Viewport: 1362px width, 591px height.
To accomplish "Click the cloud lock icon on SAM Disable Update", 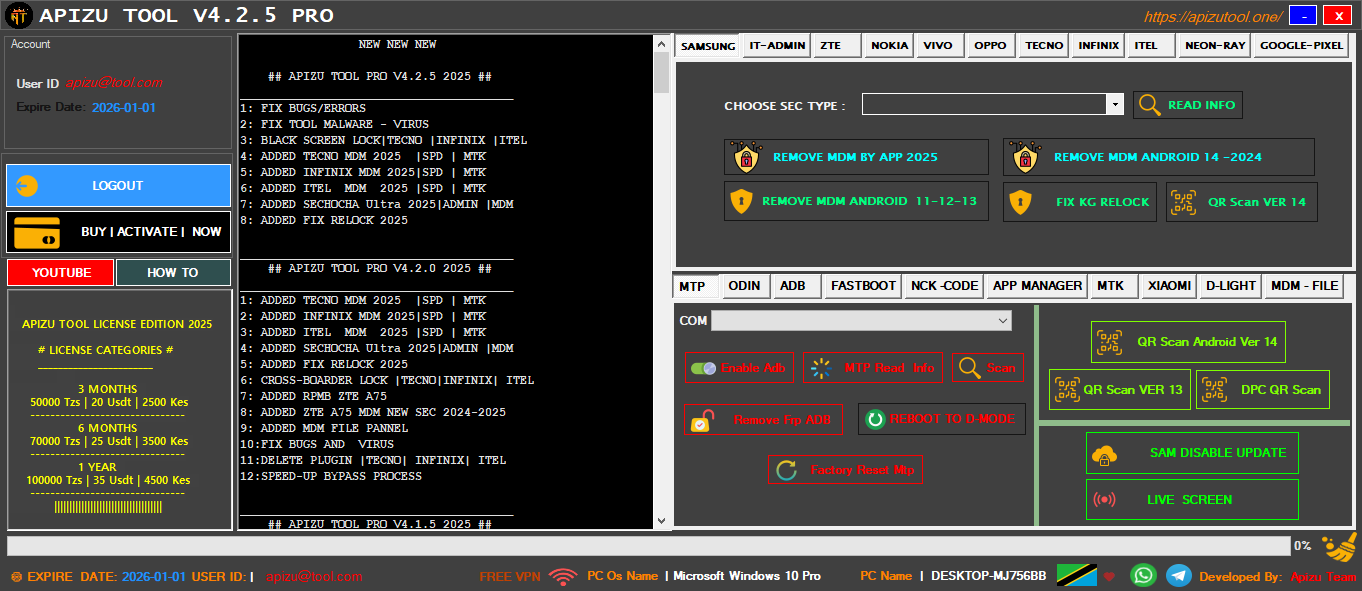I will pyautogui.click(x=1105, y=453).
